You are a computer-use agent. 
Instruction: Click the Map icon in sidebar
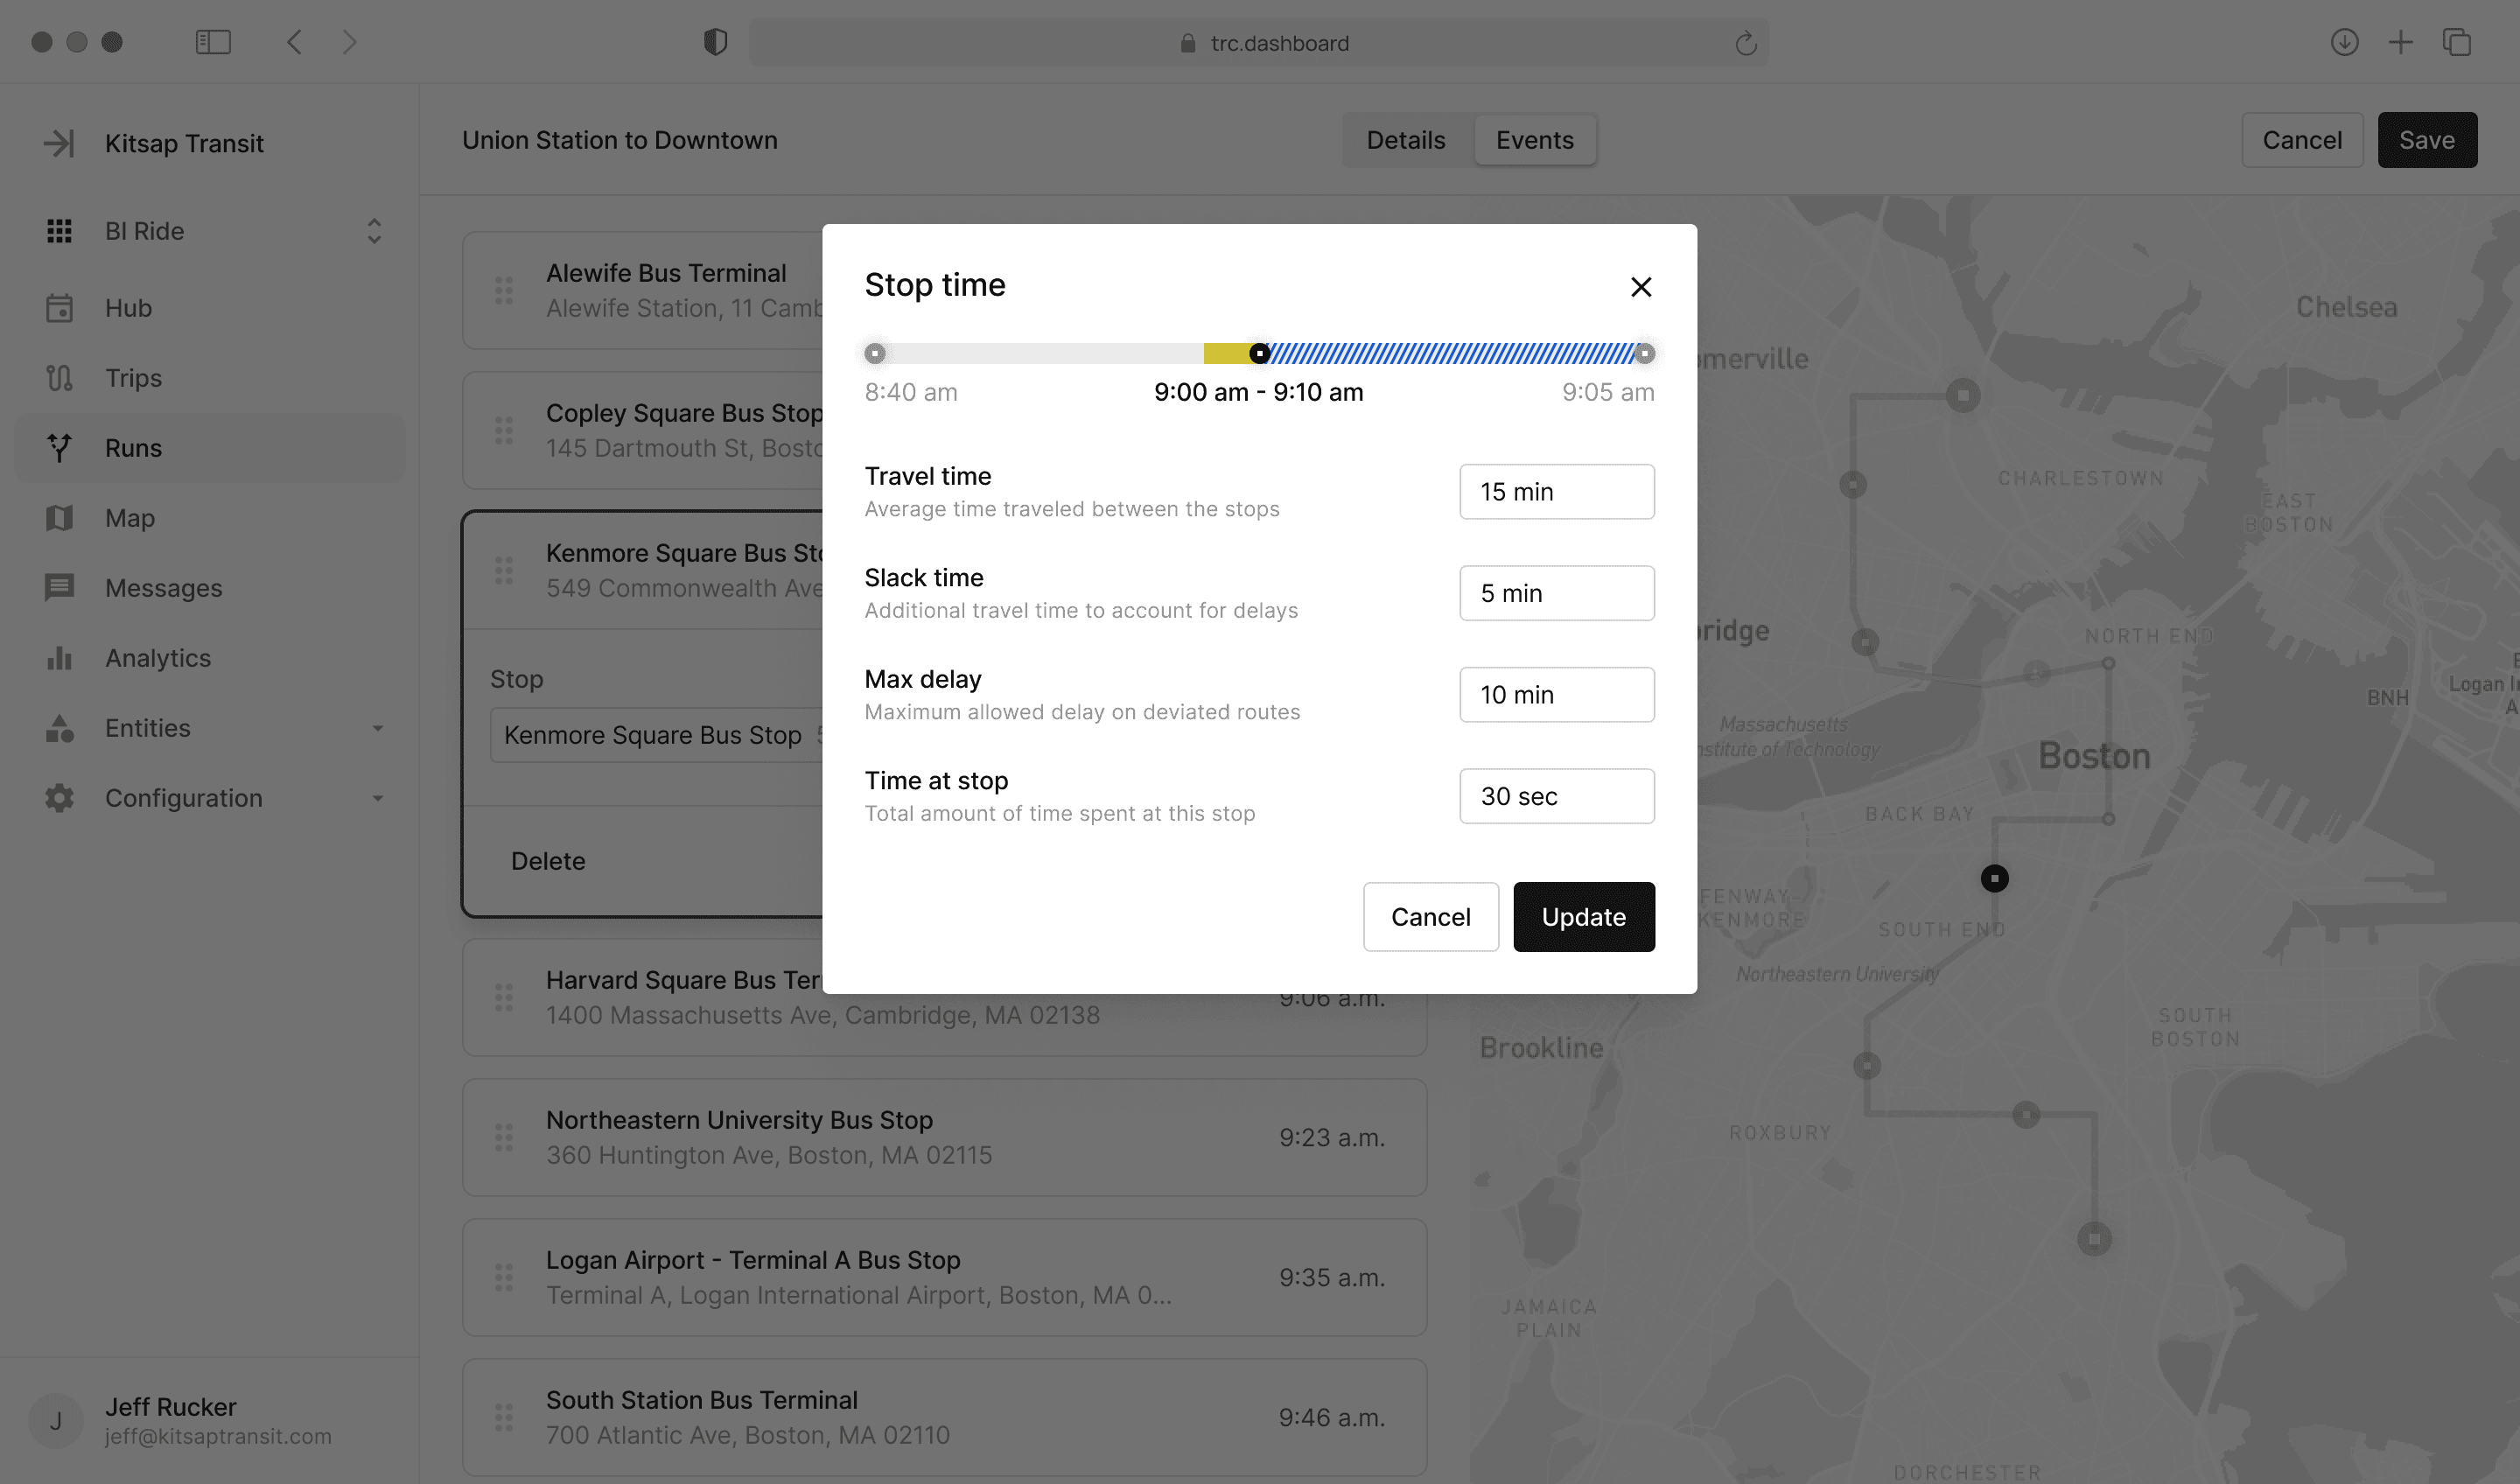click(59, 518)
